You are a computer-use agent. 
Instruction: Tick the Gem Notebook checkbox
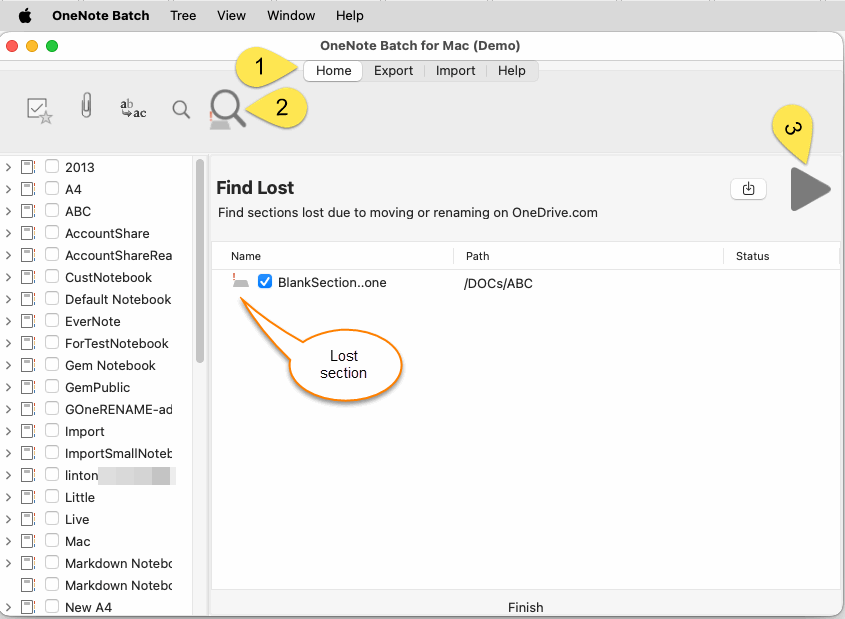click(x=52, y=365)
